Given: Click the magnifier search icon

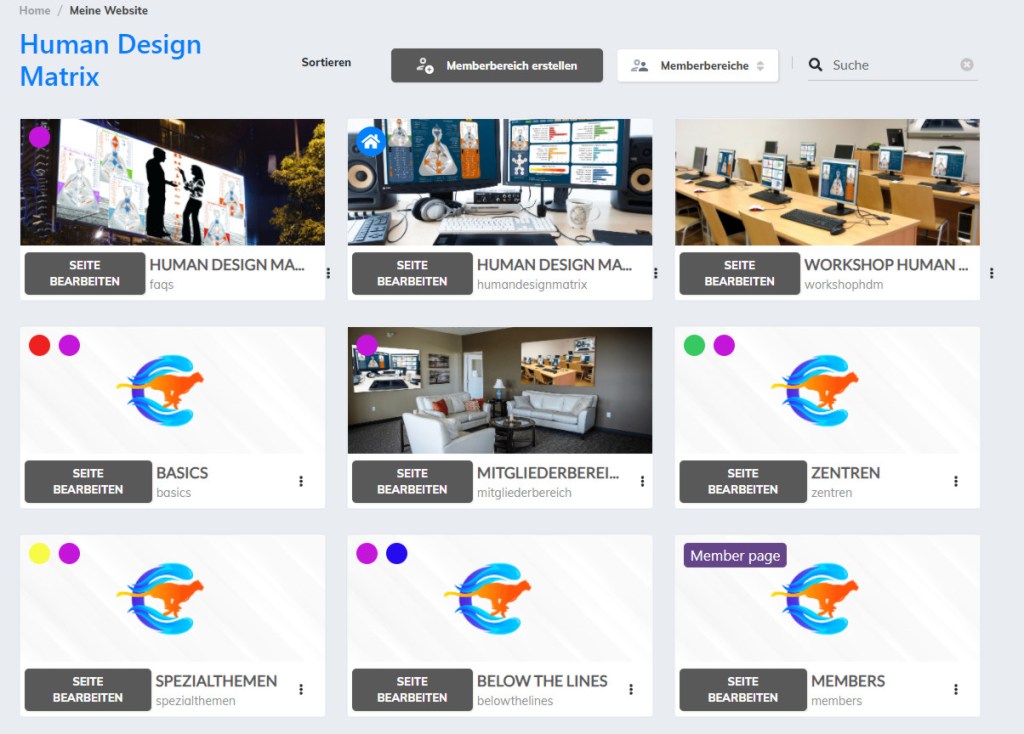Looking at the screenshot, I should [815, 65].
